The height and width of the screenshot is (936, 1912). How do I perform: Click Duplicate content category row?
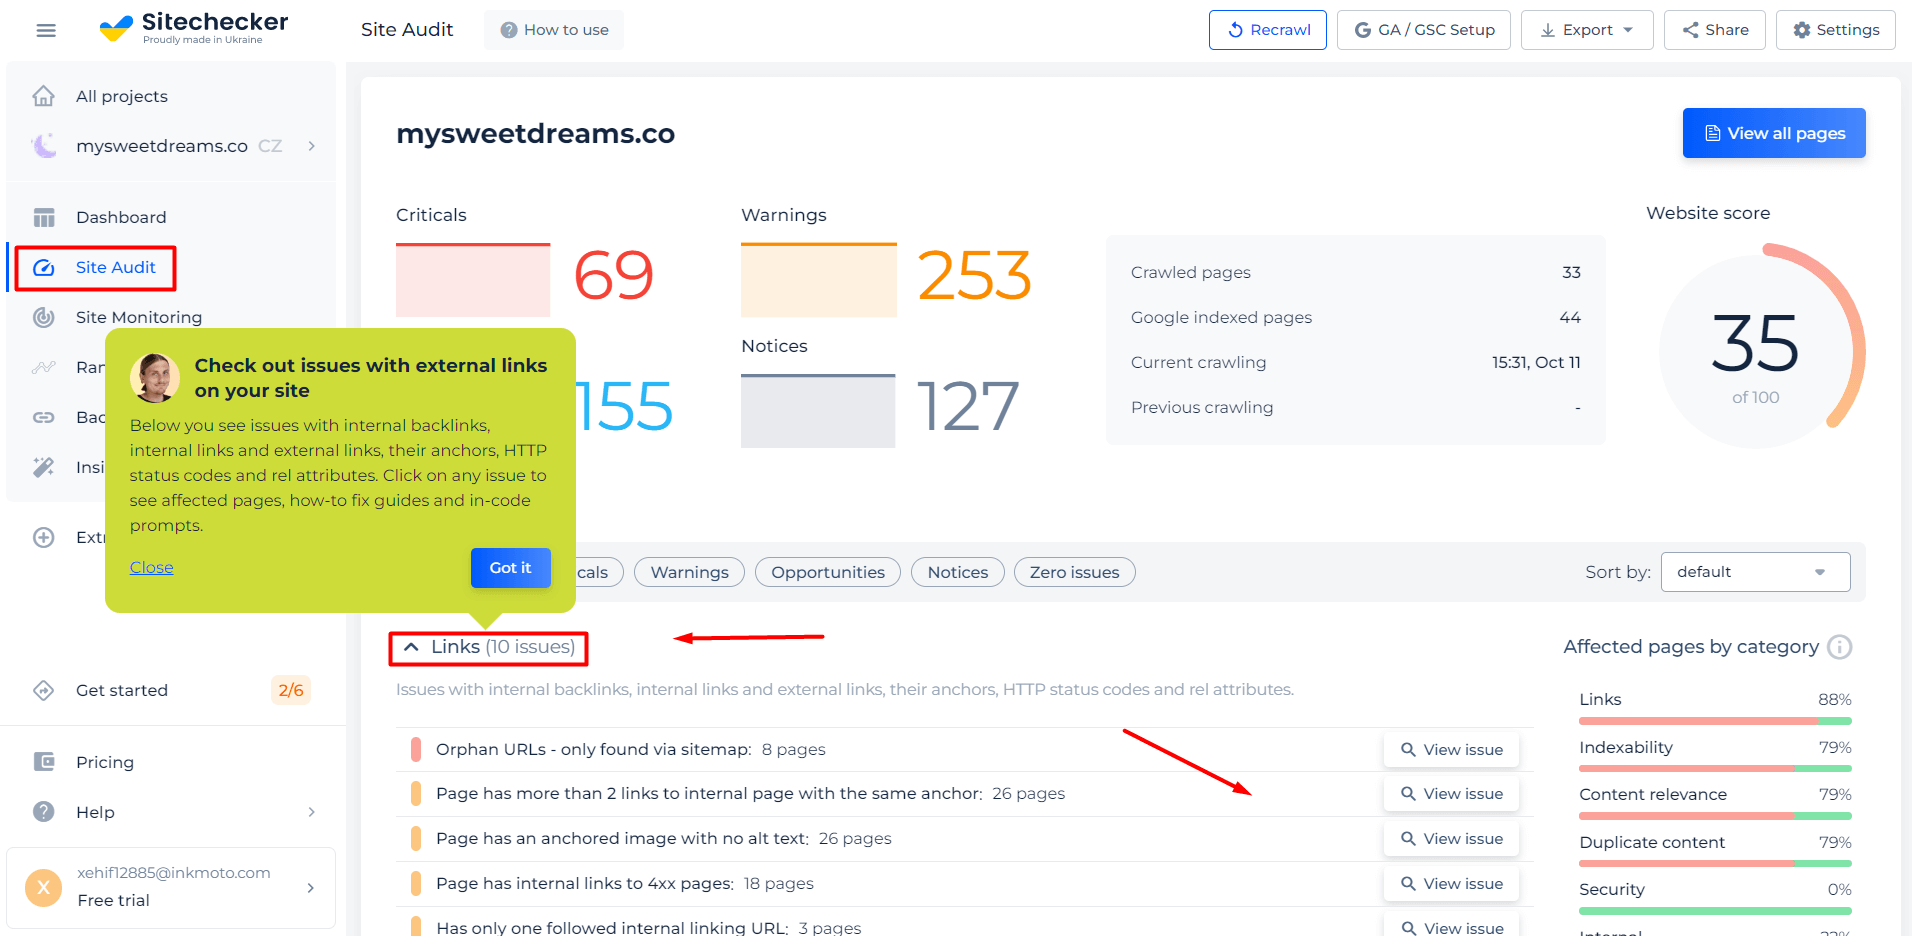click(x=1715, y=850)
